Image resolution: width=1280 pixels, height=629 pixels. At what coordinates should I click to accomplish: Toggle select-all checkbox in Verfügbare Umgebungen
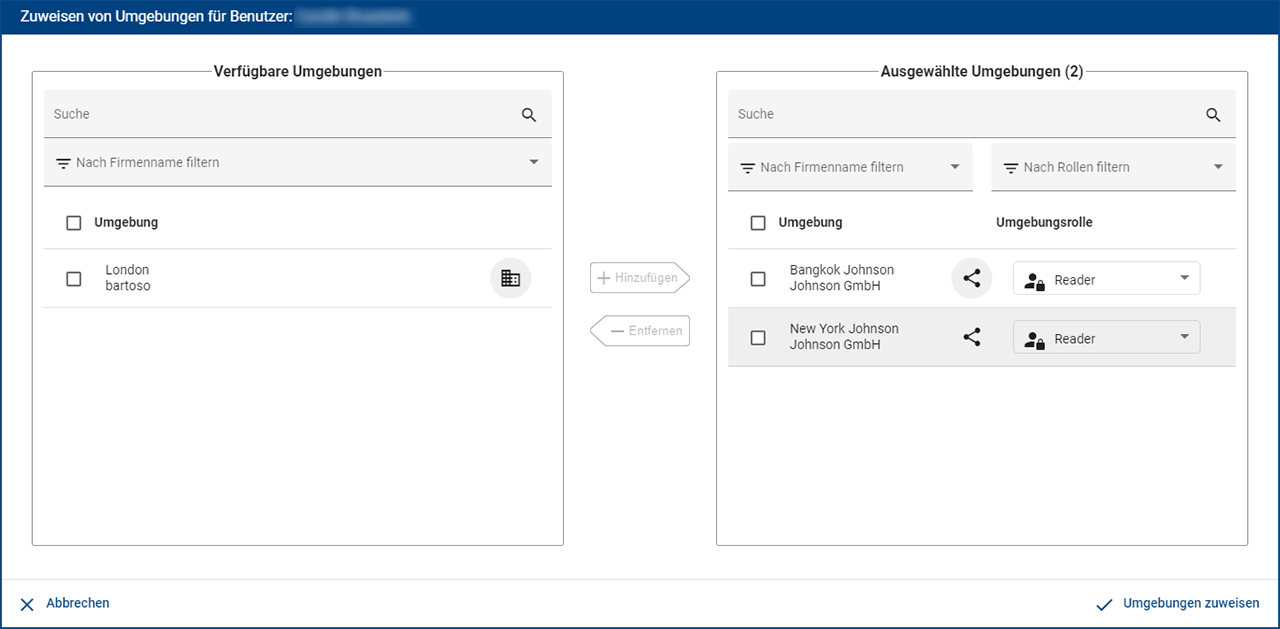click(x=73, y=223)
